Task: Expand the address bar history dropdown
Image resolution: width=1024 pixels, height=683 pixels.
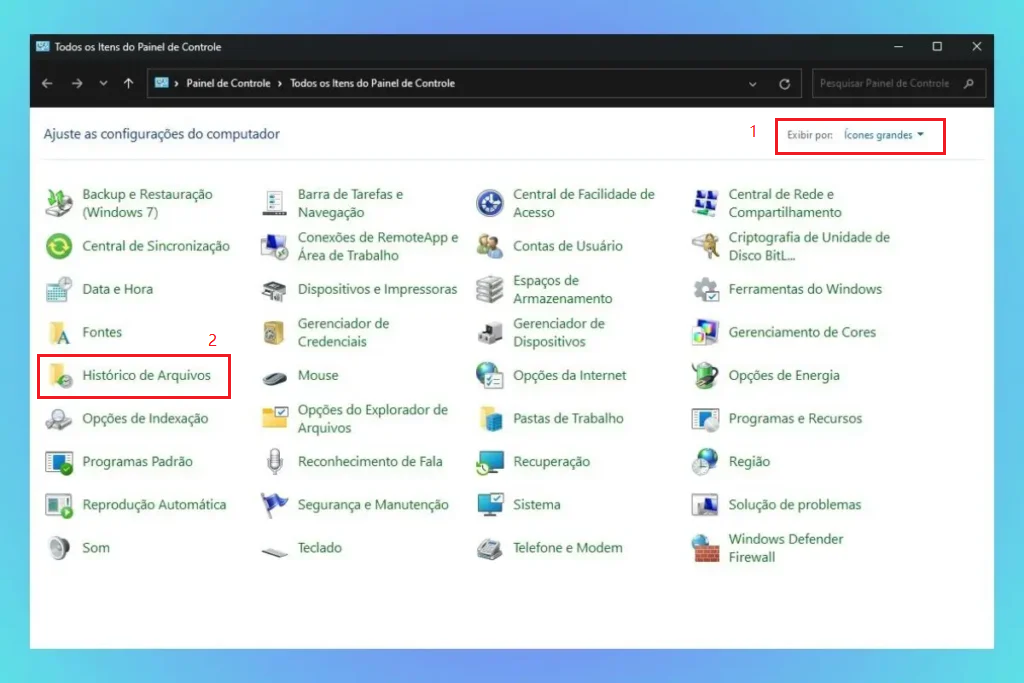Action: [753, 84]
